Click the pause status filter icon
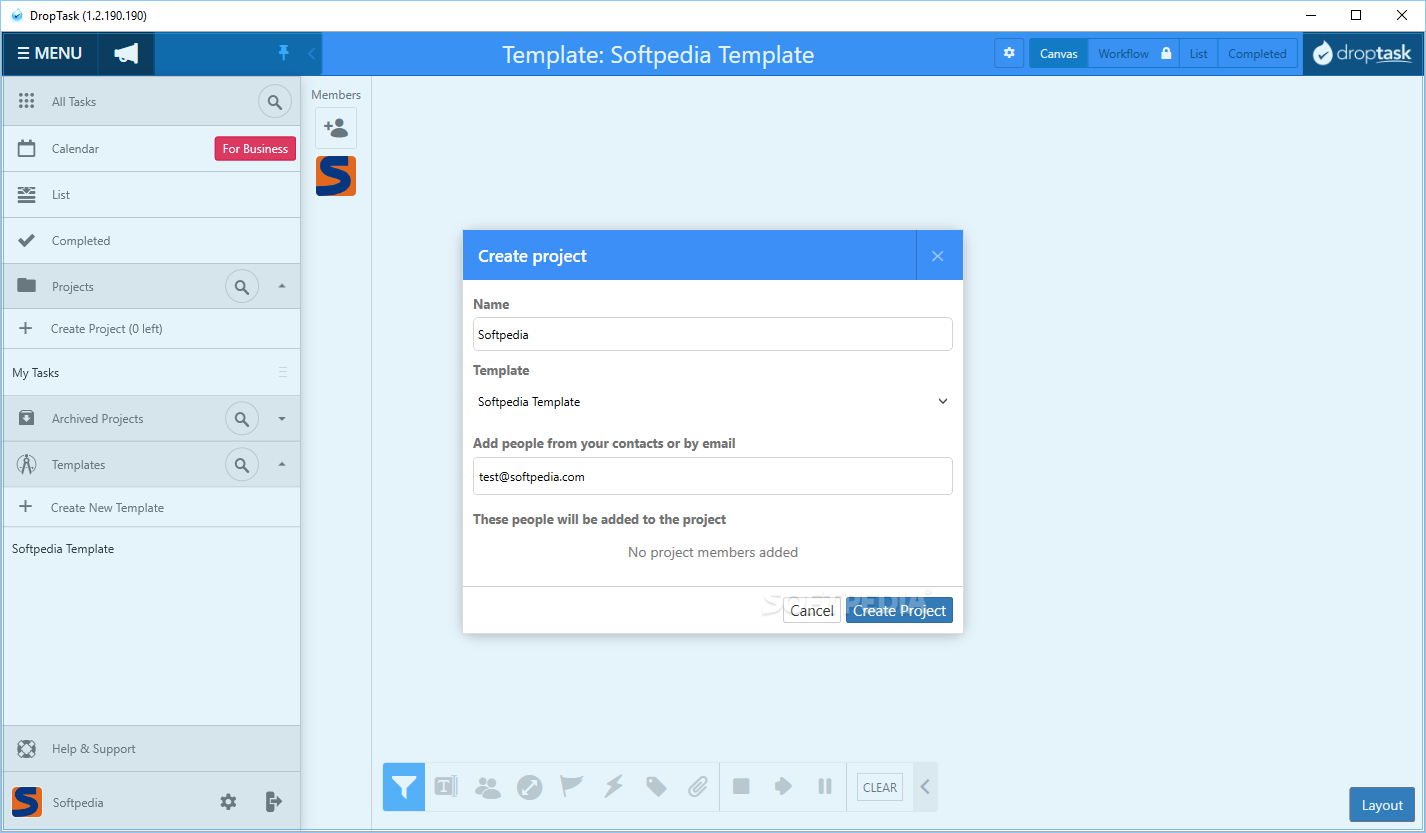The height and width of the screenshot is (833, 1426). 825,787
